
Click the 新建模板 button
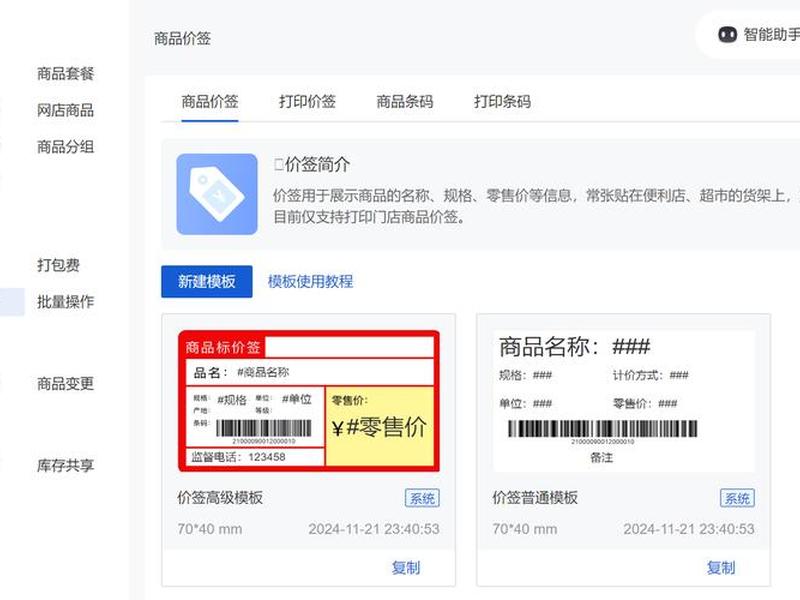207,281
